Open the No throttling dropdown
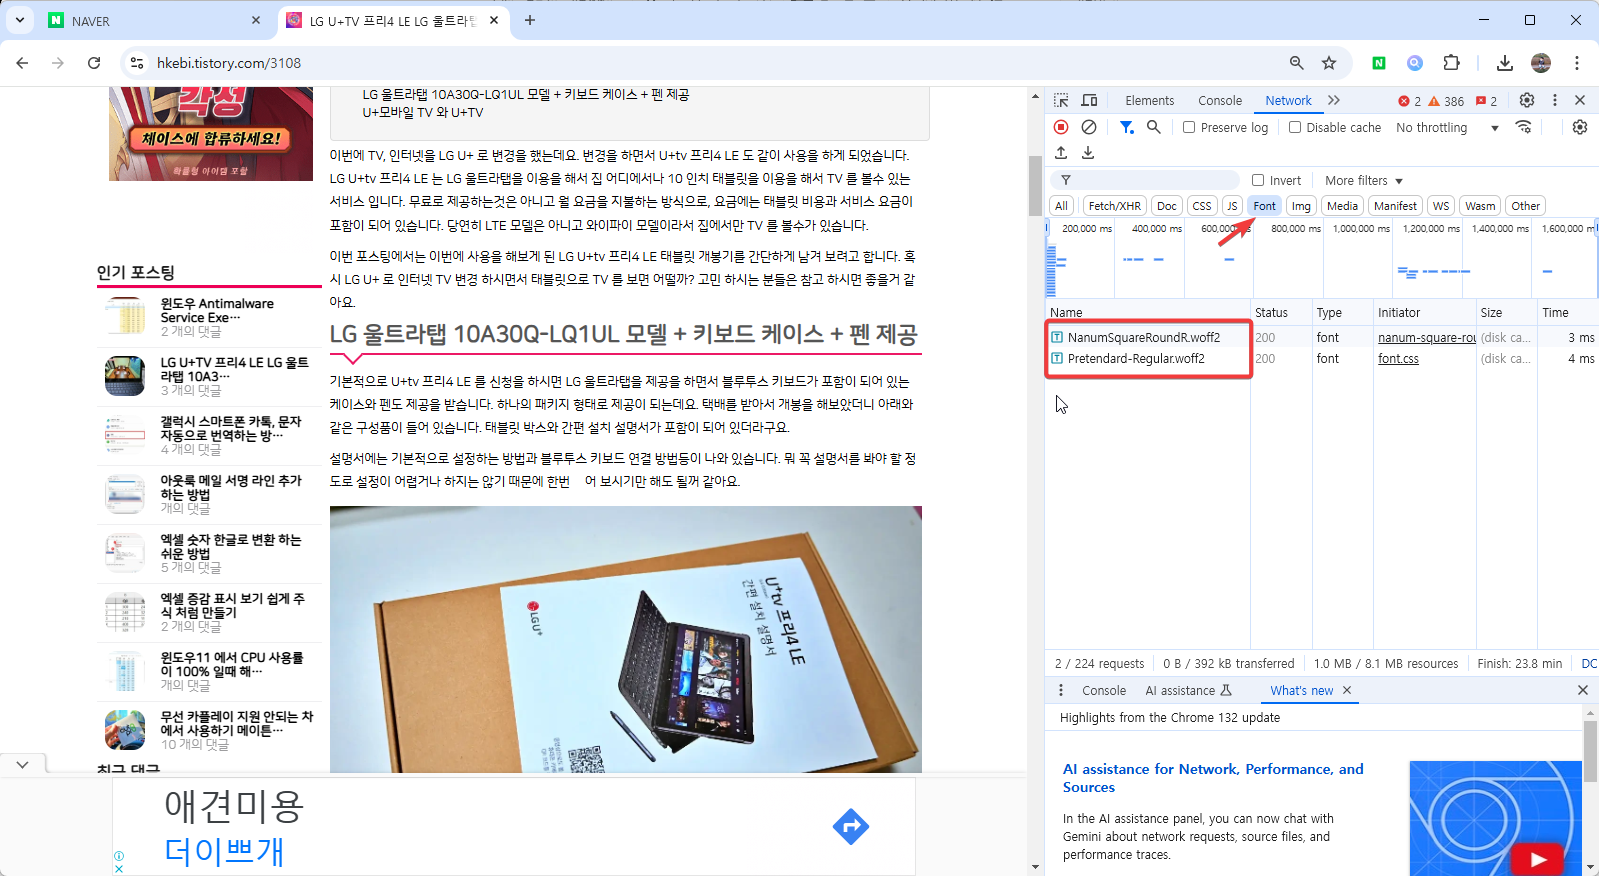Viewport: 1599px width, 876px height. (x=1447, y=127)
